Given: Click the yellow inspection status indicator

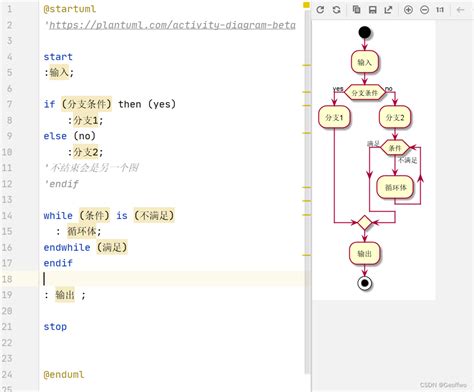Looking at the screenshot, I should point(306,5).
